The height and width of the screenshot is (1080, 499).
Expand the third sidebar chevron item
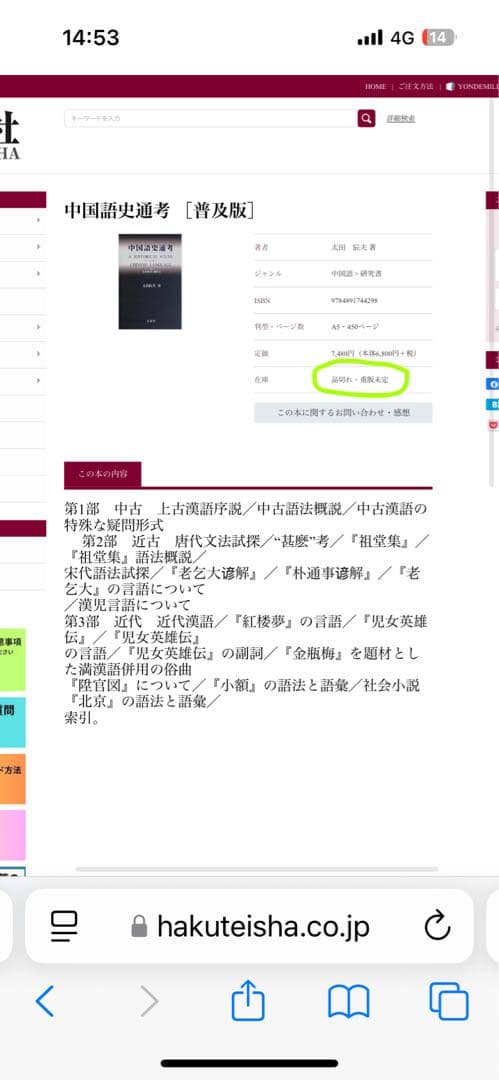[39, 274]
